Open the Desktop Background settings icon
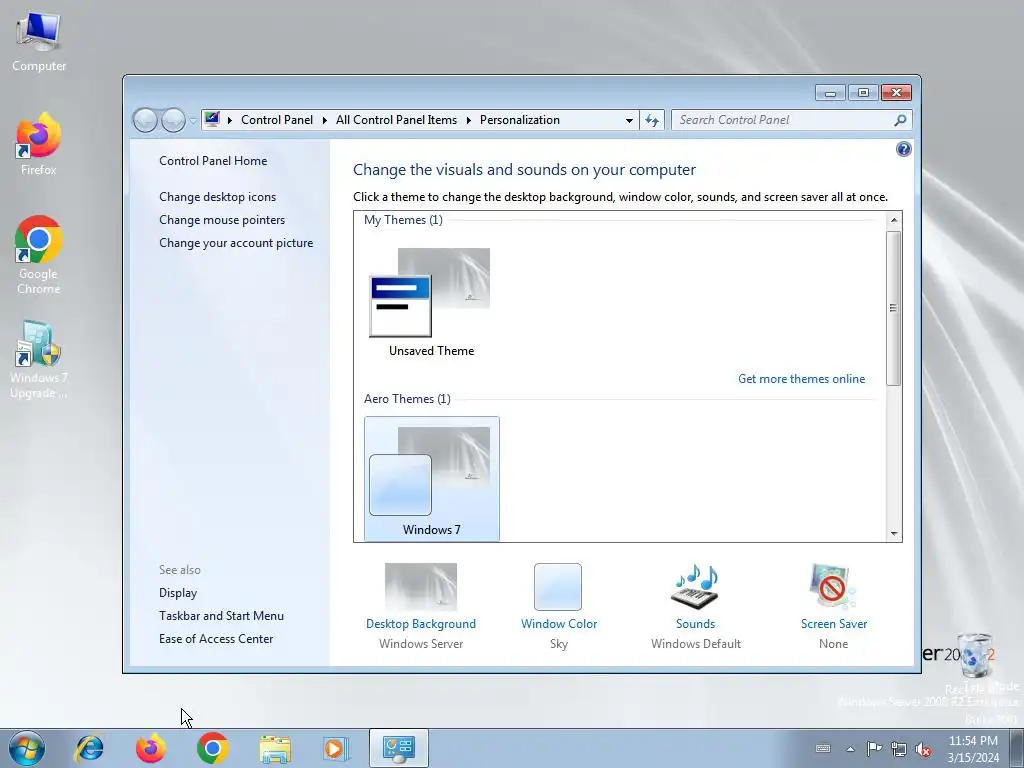The image size is (1024, 768). (421, 586)
